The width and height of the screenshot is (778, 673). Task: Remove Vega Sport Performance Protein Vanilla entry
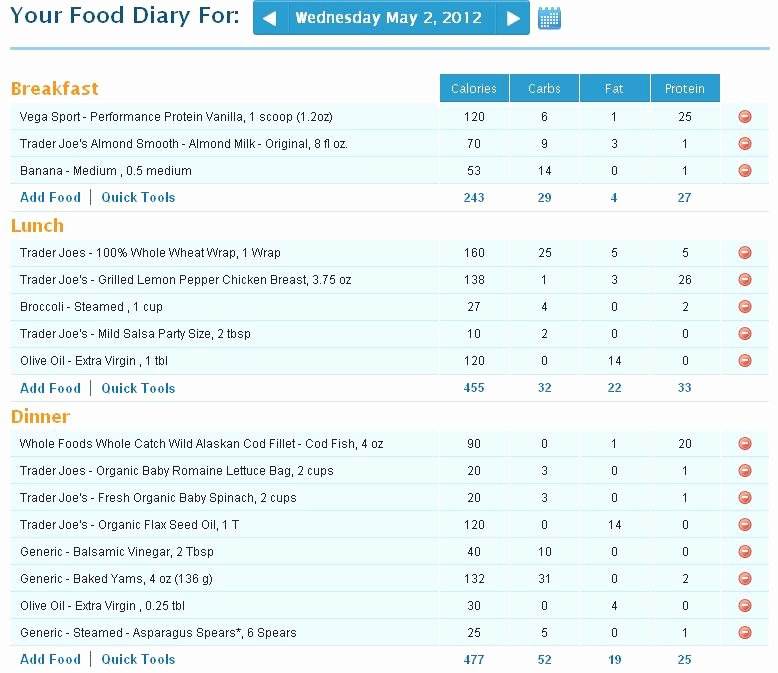point(745,117)
